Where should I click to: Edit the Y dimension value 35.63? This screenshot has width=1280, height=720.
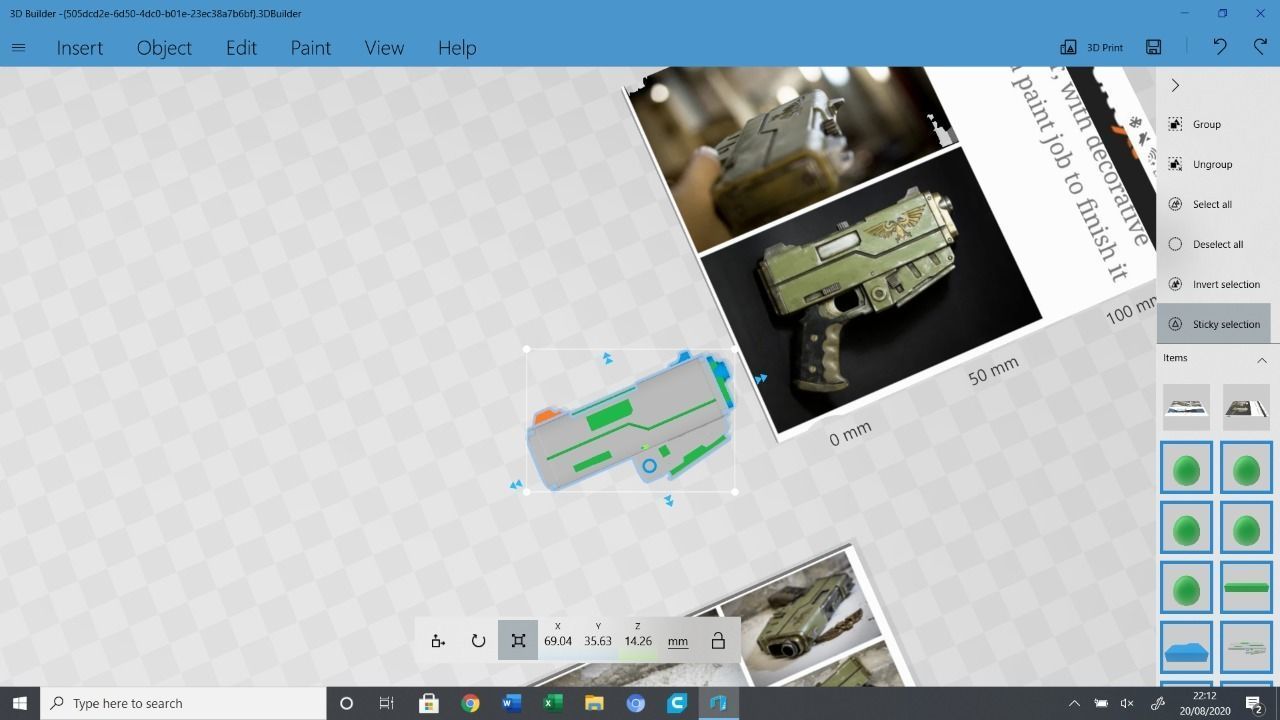[x=598, y=641]
